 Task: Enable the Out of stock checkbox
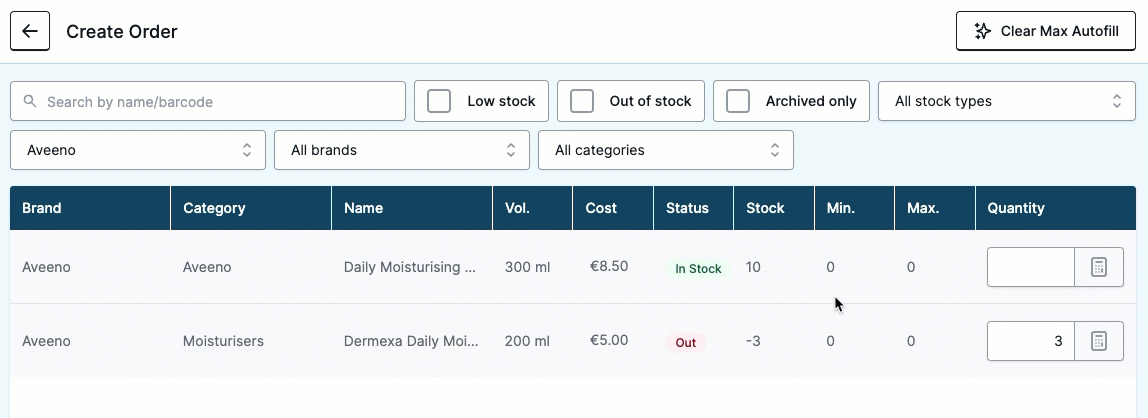(581, 101)
